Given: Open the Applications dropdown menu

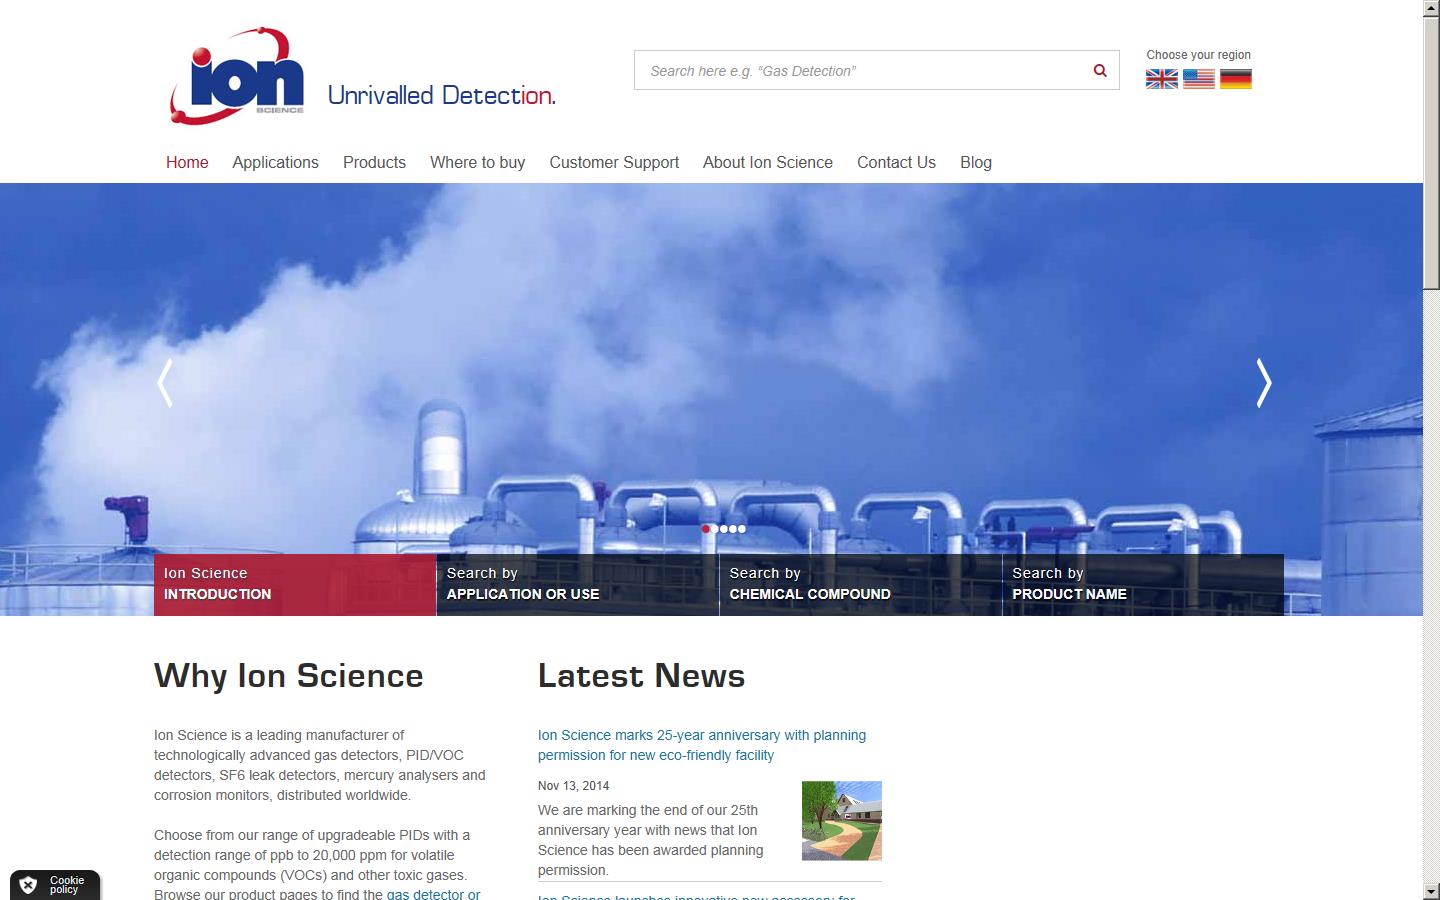Looking at the screenshot, I should pos(275,162).
